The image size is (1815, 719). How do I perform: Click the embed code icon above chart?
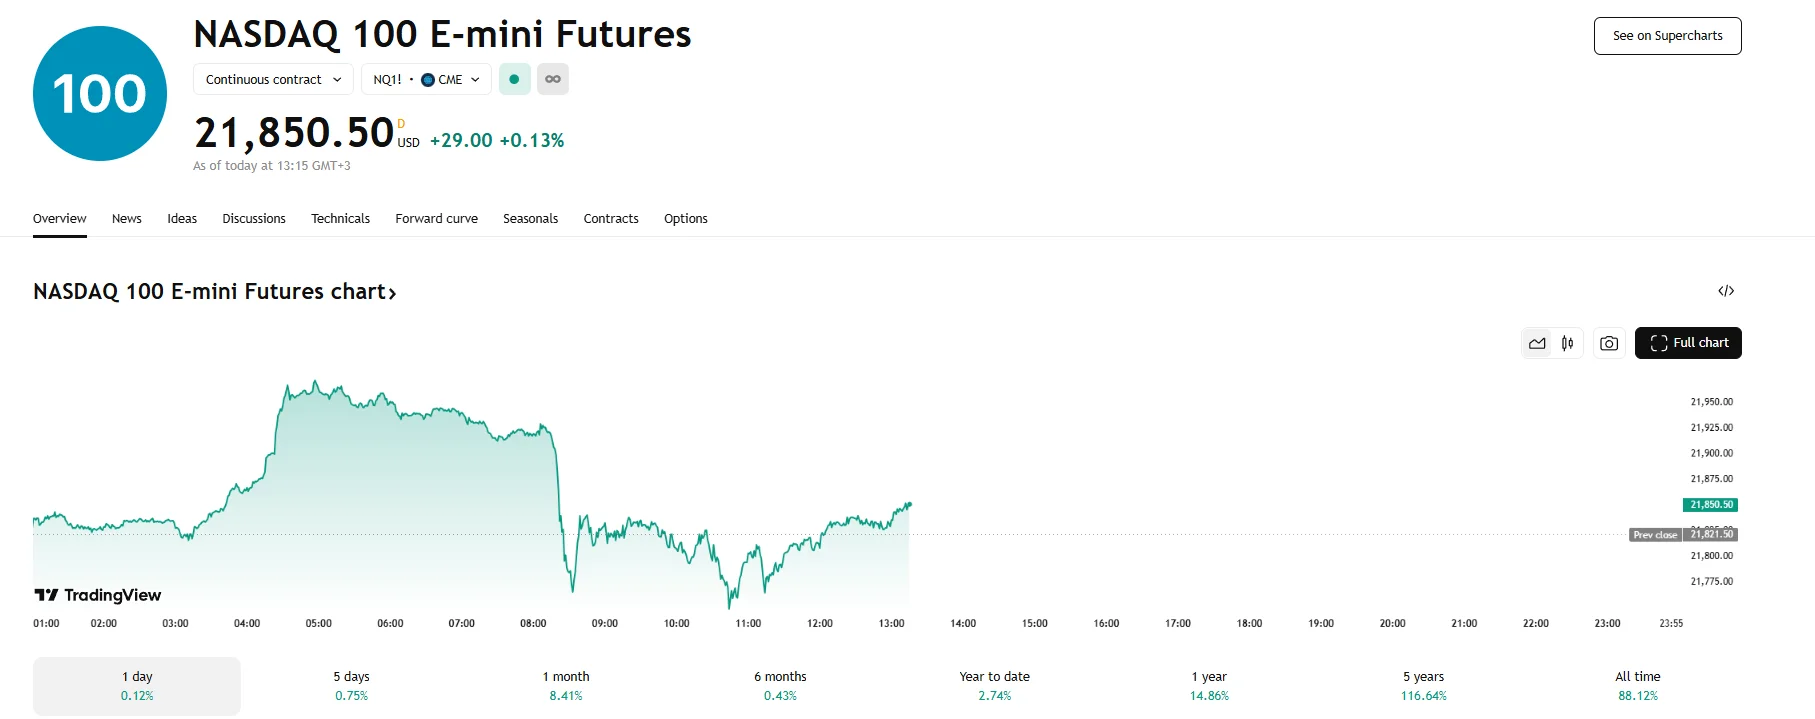coord(1726,291)
